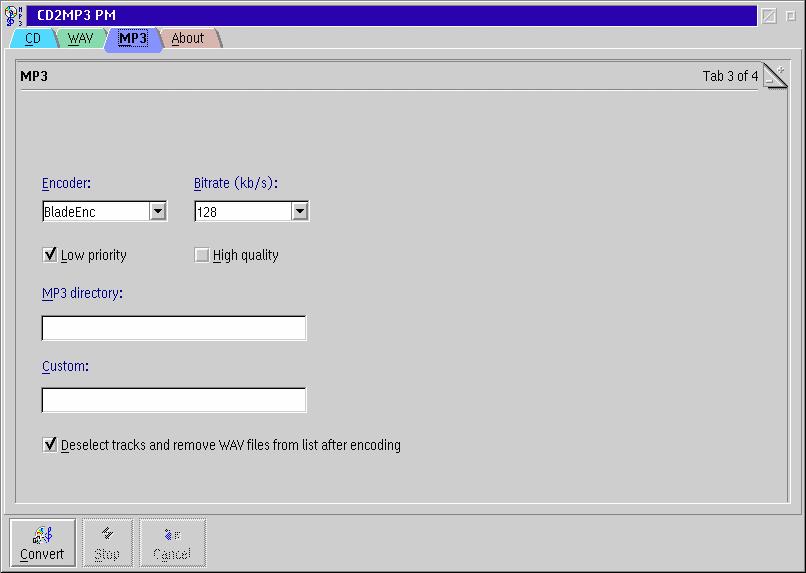Click the MP3 directory label

[x=82, y=293]
